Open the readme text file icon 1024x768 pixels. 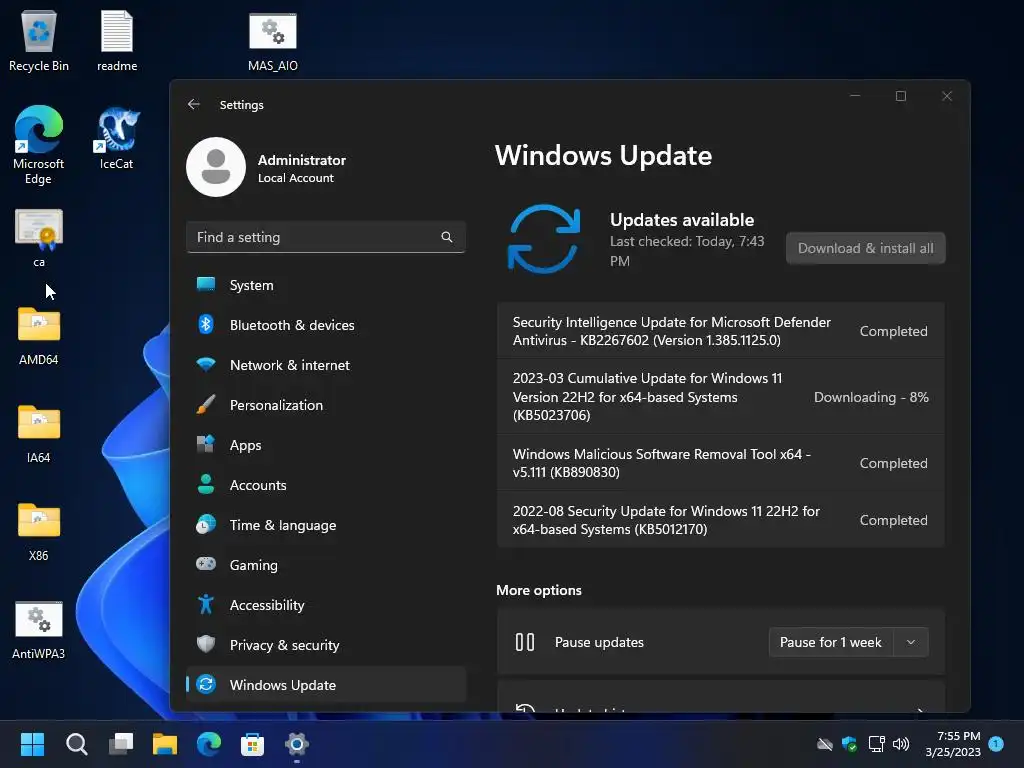click(117, 40)
